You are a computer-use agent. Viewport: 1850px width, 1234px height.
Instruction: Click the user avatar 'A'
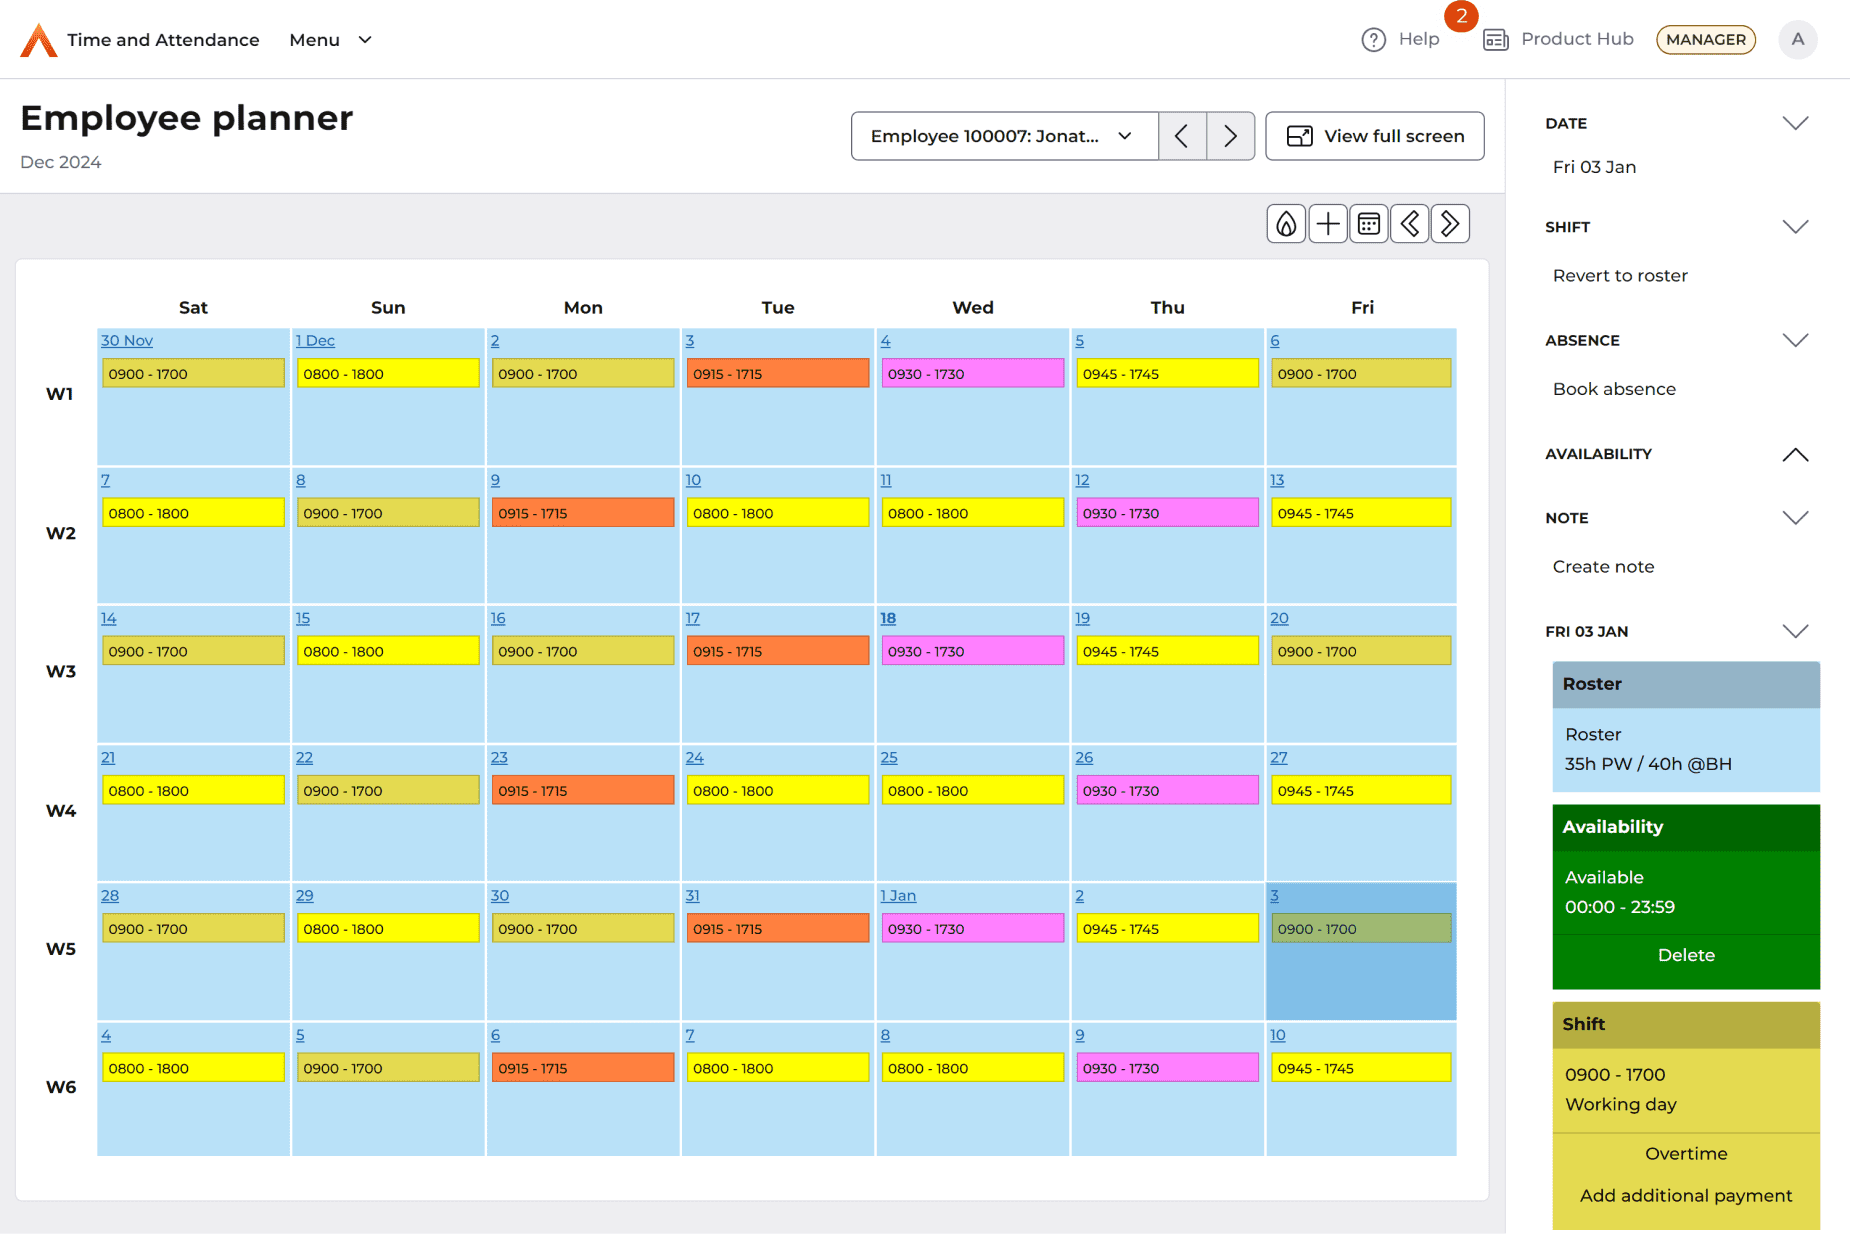tap(1797, 39)
